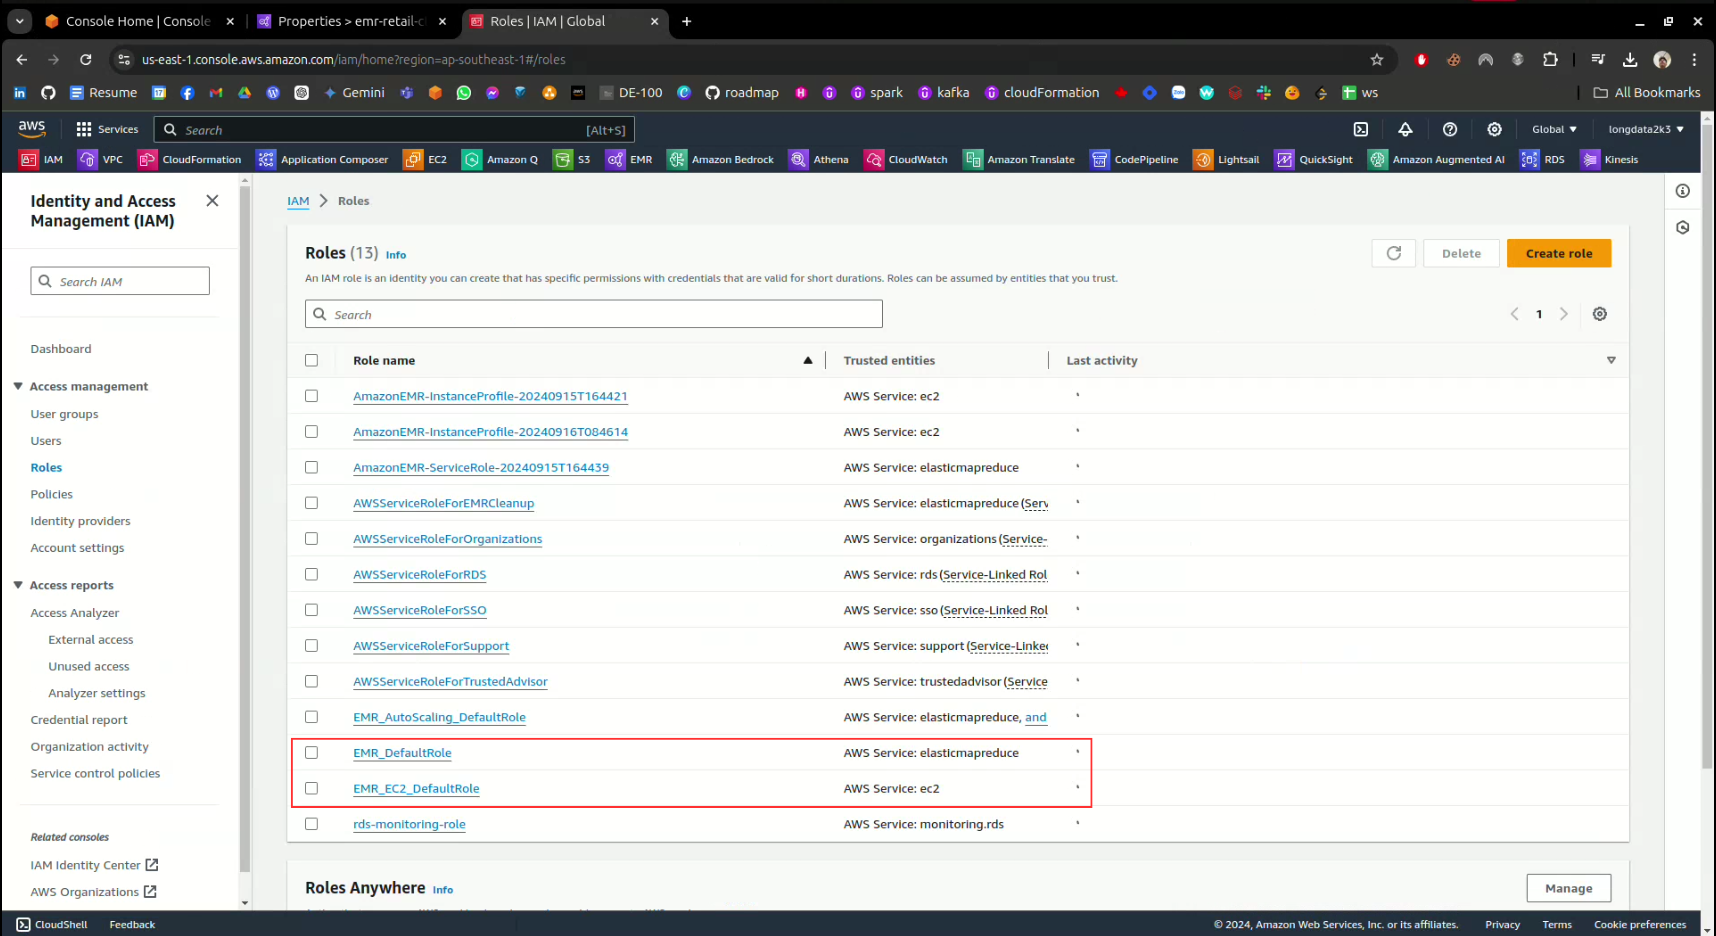The width and height of the screenshot is (1716, 936).
Task: Open the EMR_EC2_DefaultRole link
Action: click(416, 789)
